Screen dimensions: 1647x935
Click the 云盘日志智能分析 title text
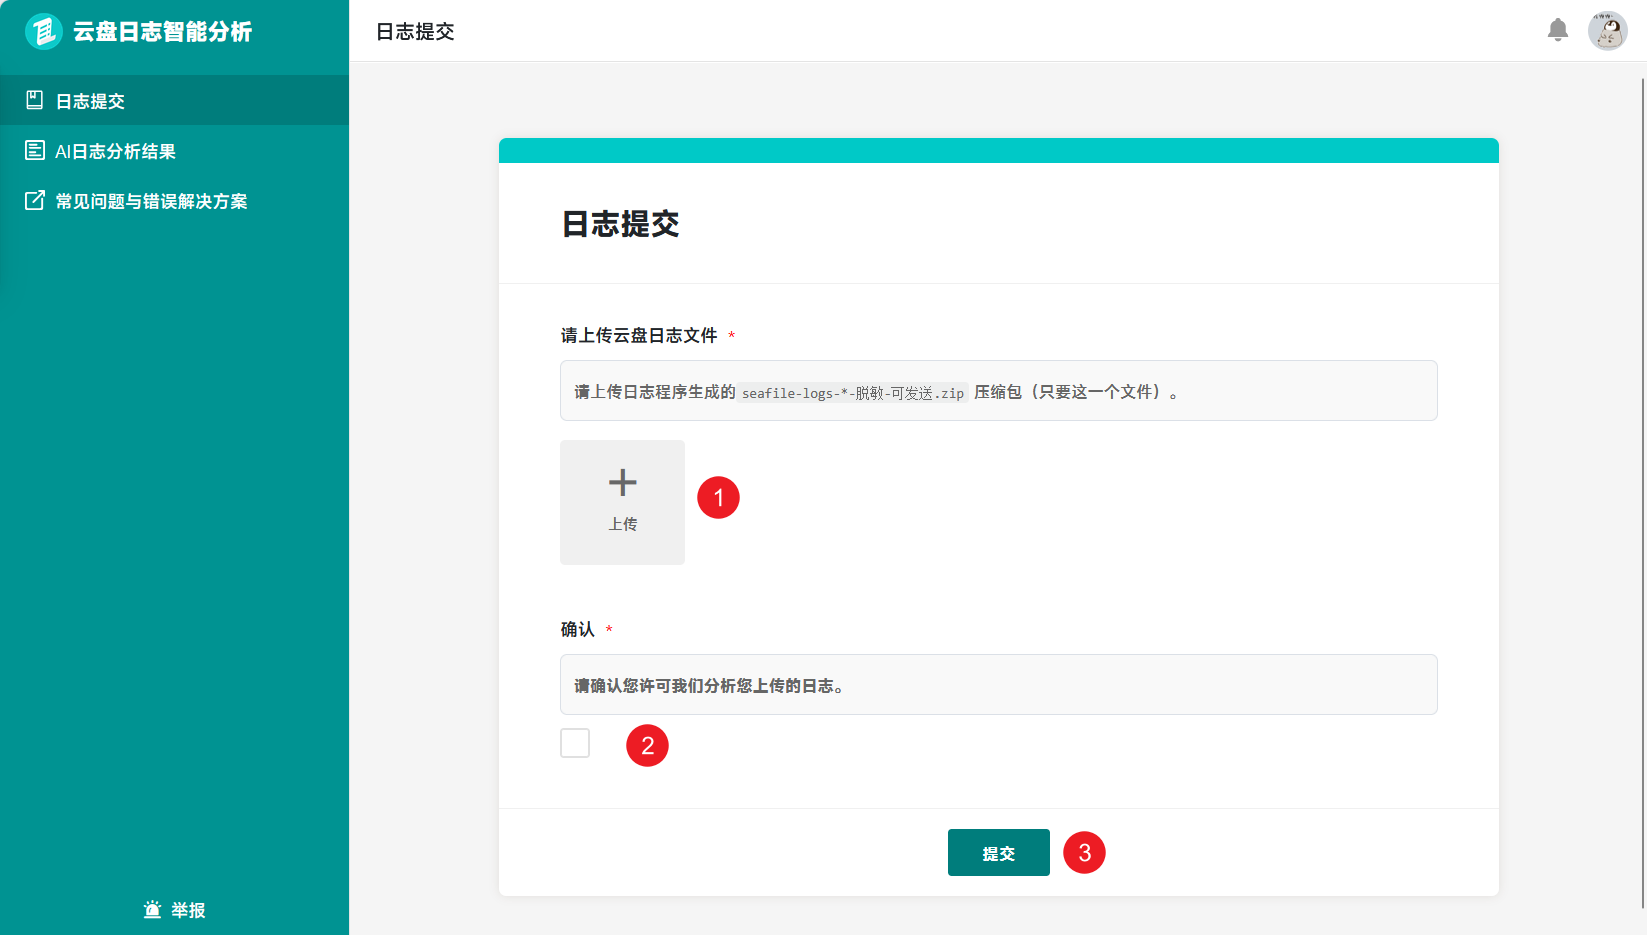[162, 32]
